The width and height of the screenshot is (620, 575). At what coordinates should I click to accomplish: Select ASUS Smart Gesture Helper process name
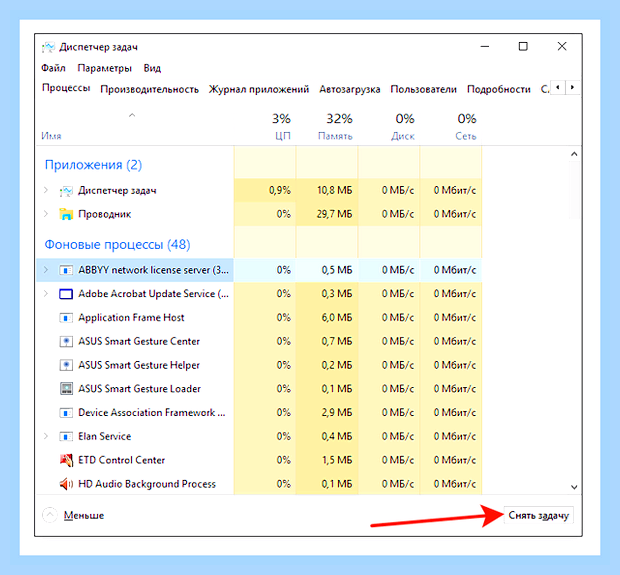pyautogui.click(x=139, y=365)
